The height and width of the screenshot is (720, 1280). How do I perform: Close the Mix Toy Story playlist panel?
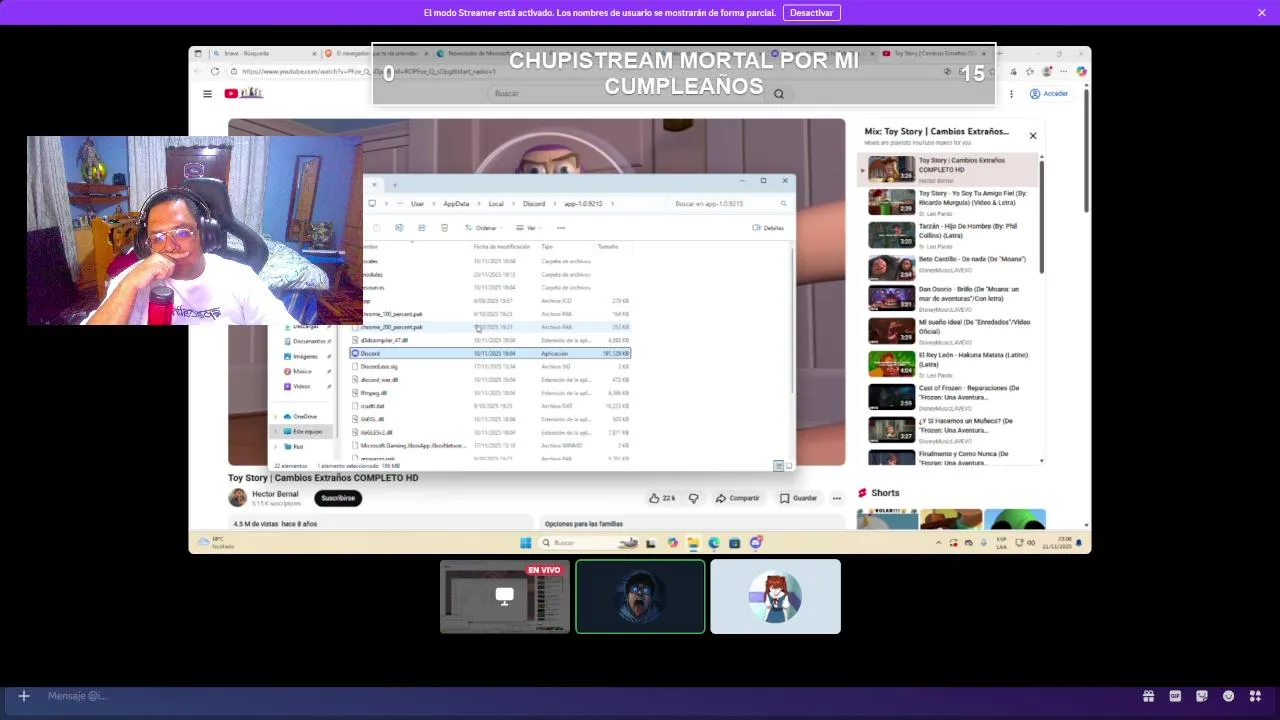click(x=1033, y=135)
